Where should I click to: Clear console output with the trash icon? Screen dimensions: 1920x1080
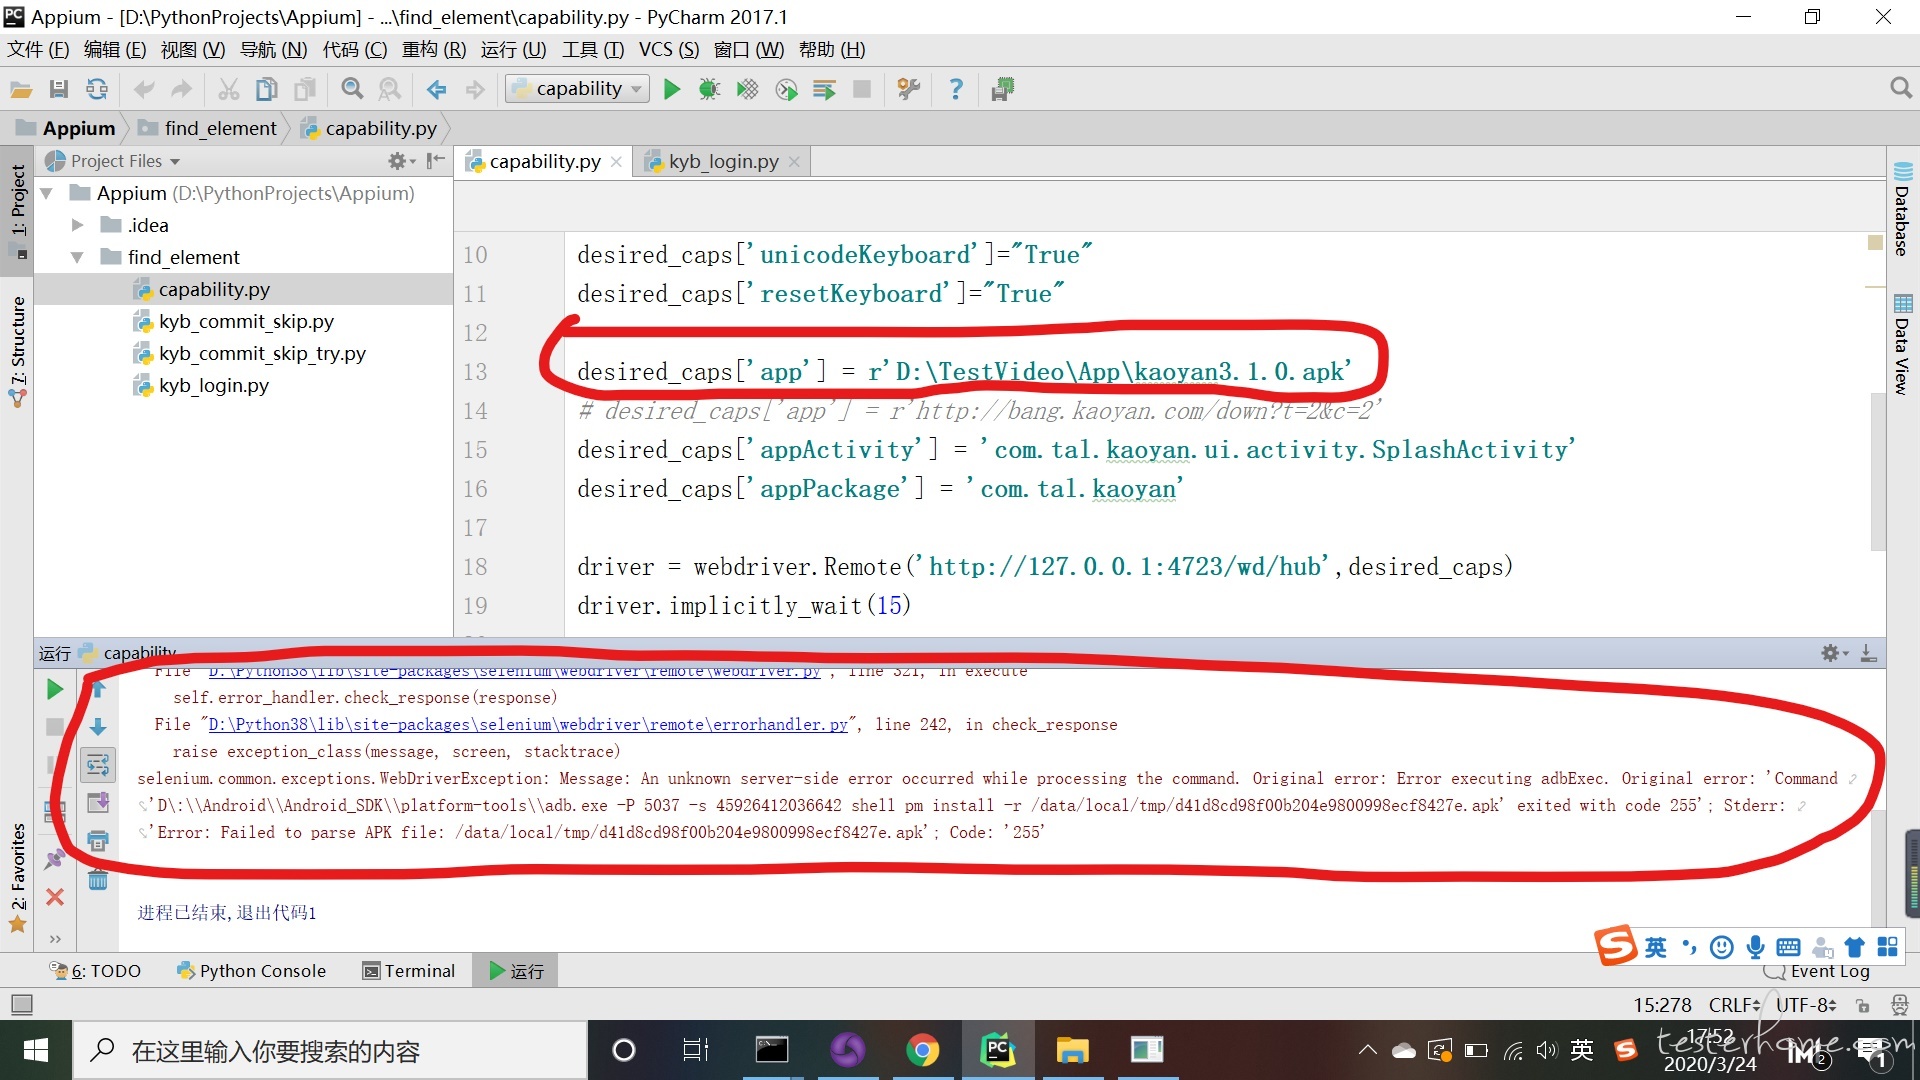click(x=98, y=880)
